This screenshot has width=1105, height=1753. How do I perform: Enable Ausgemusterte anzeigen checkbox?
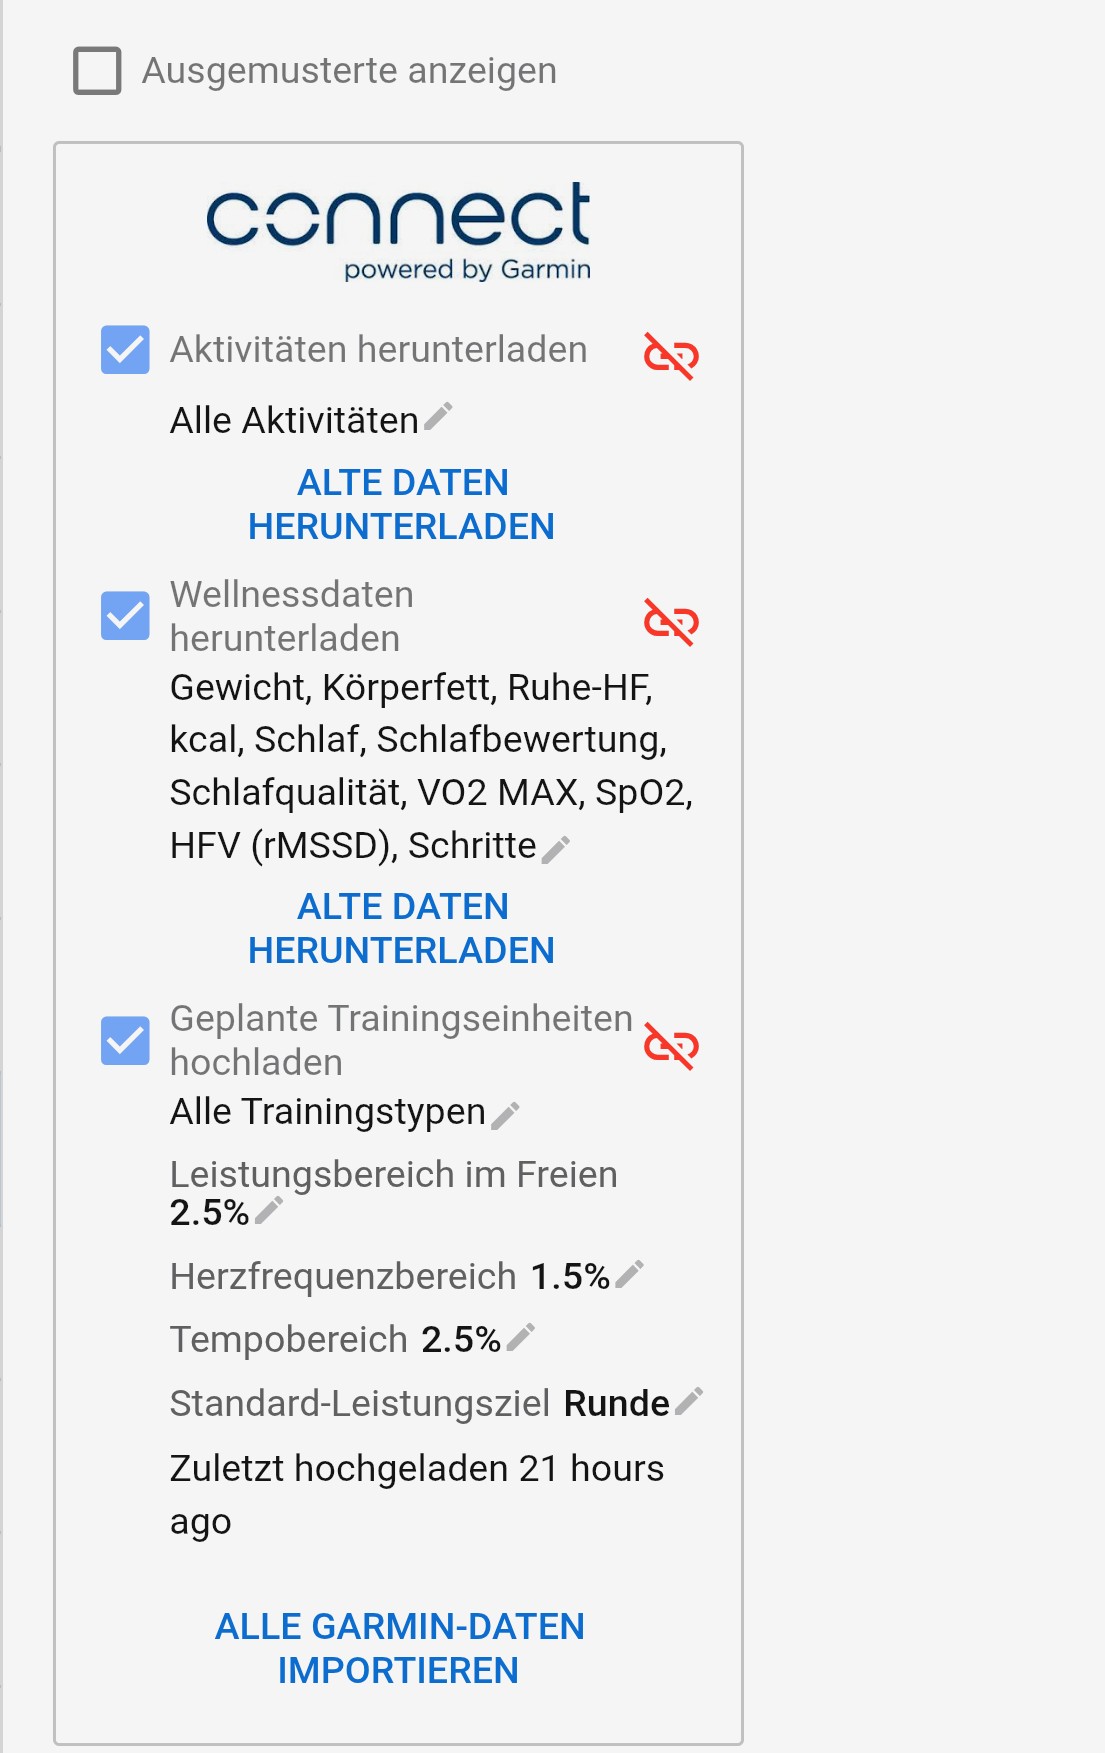click(x=98, y=71)
